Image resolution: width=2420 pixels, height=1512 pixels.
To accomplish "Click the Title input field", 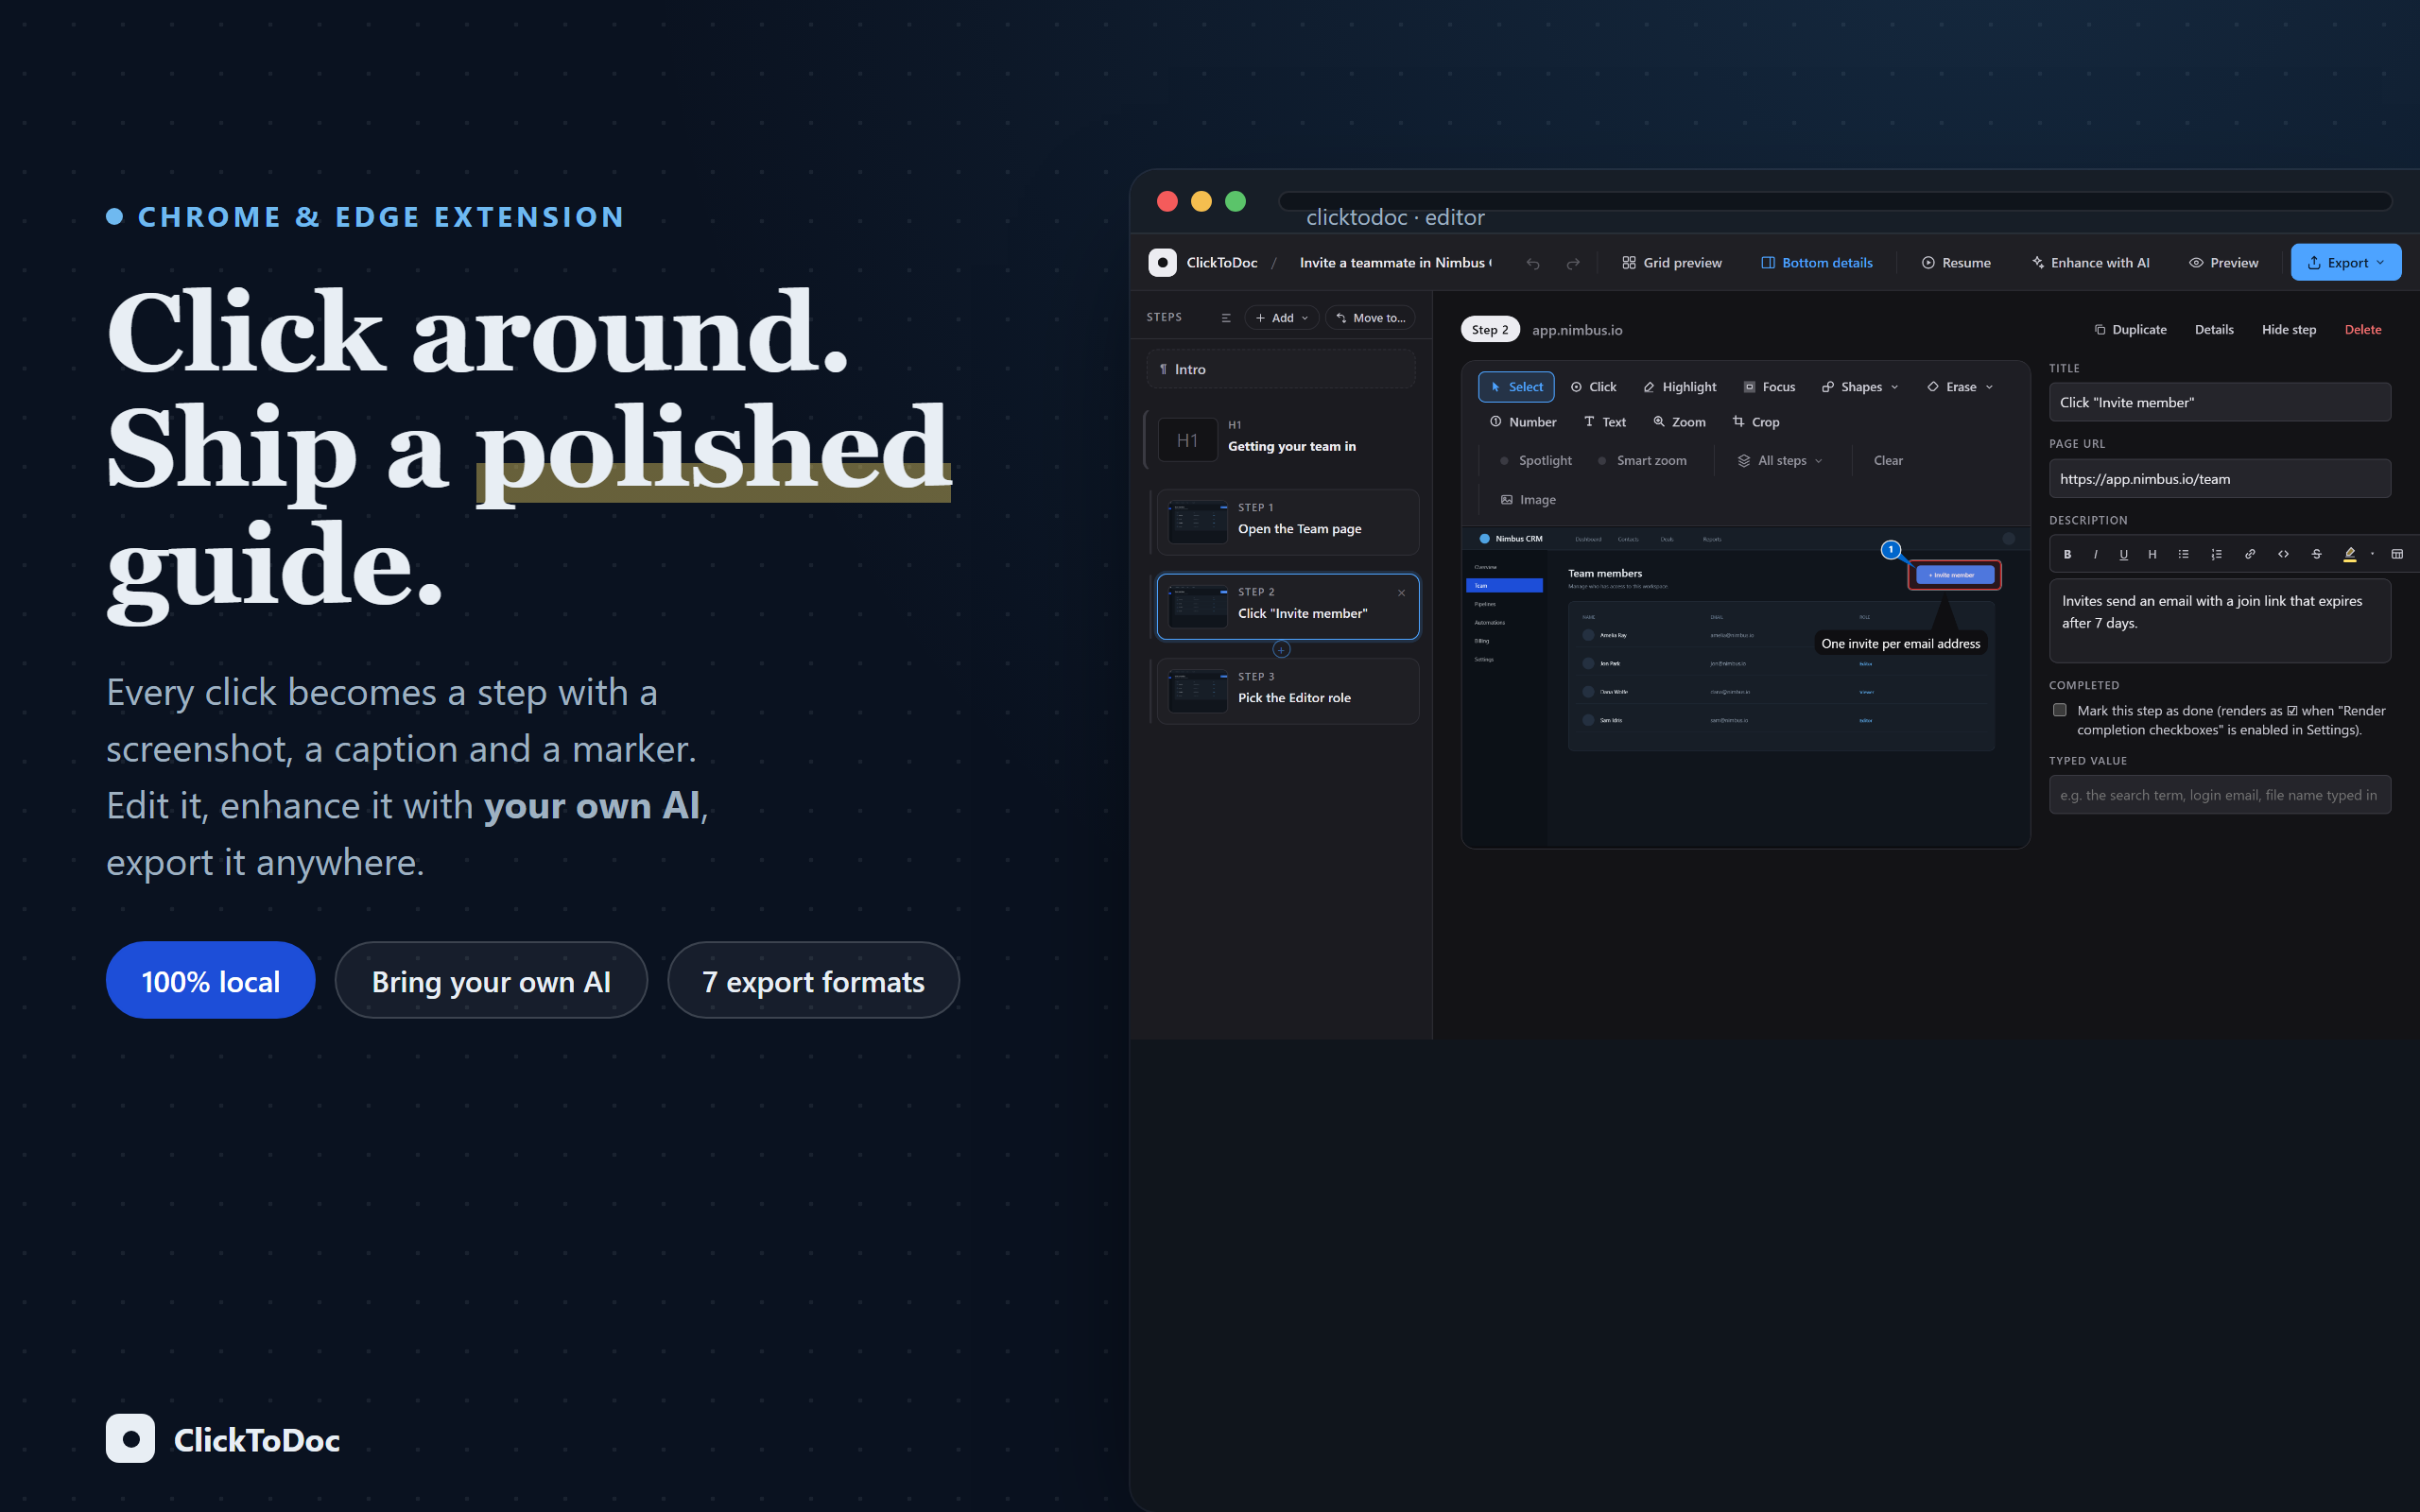I will (2220, 402).
